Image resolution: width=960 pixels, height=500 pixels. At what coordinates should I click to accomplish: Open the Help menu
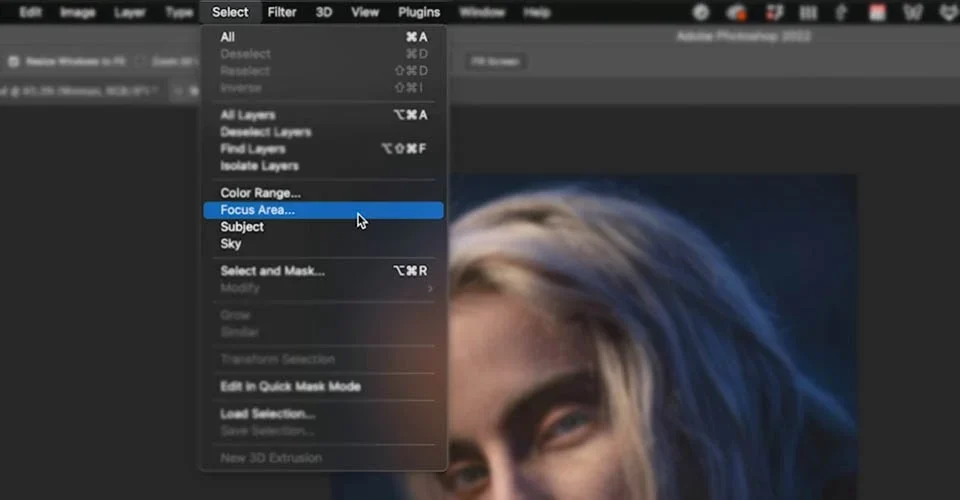[536, 12]
